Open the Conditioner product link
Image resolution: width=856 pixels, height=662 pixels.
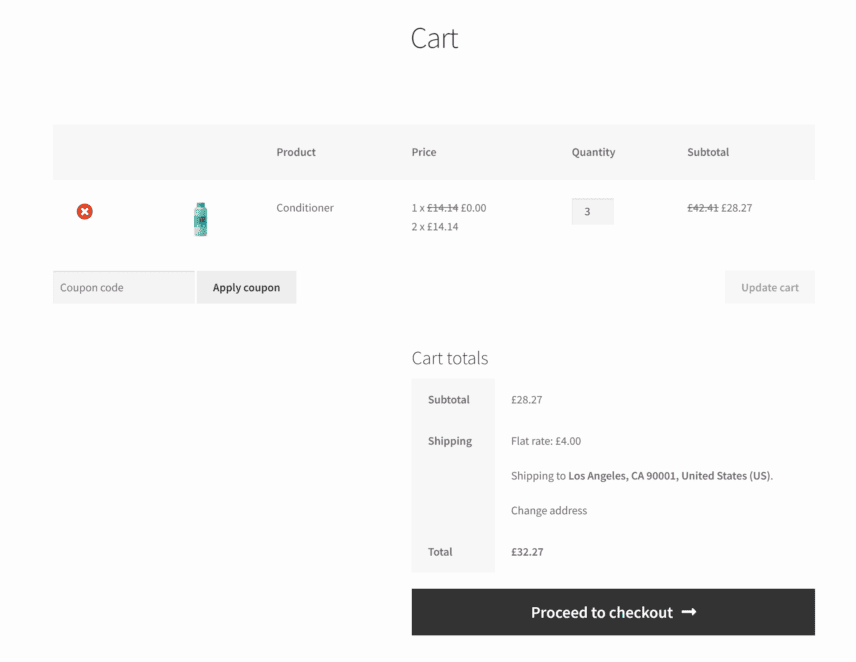coord(304,207)
